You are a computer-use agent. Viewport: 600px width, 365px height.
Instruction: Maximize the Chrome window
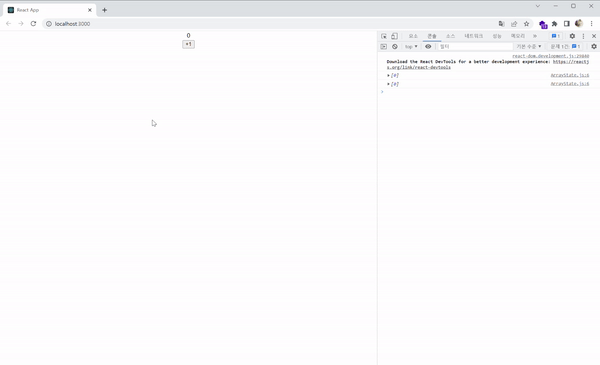573,6
